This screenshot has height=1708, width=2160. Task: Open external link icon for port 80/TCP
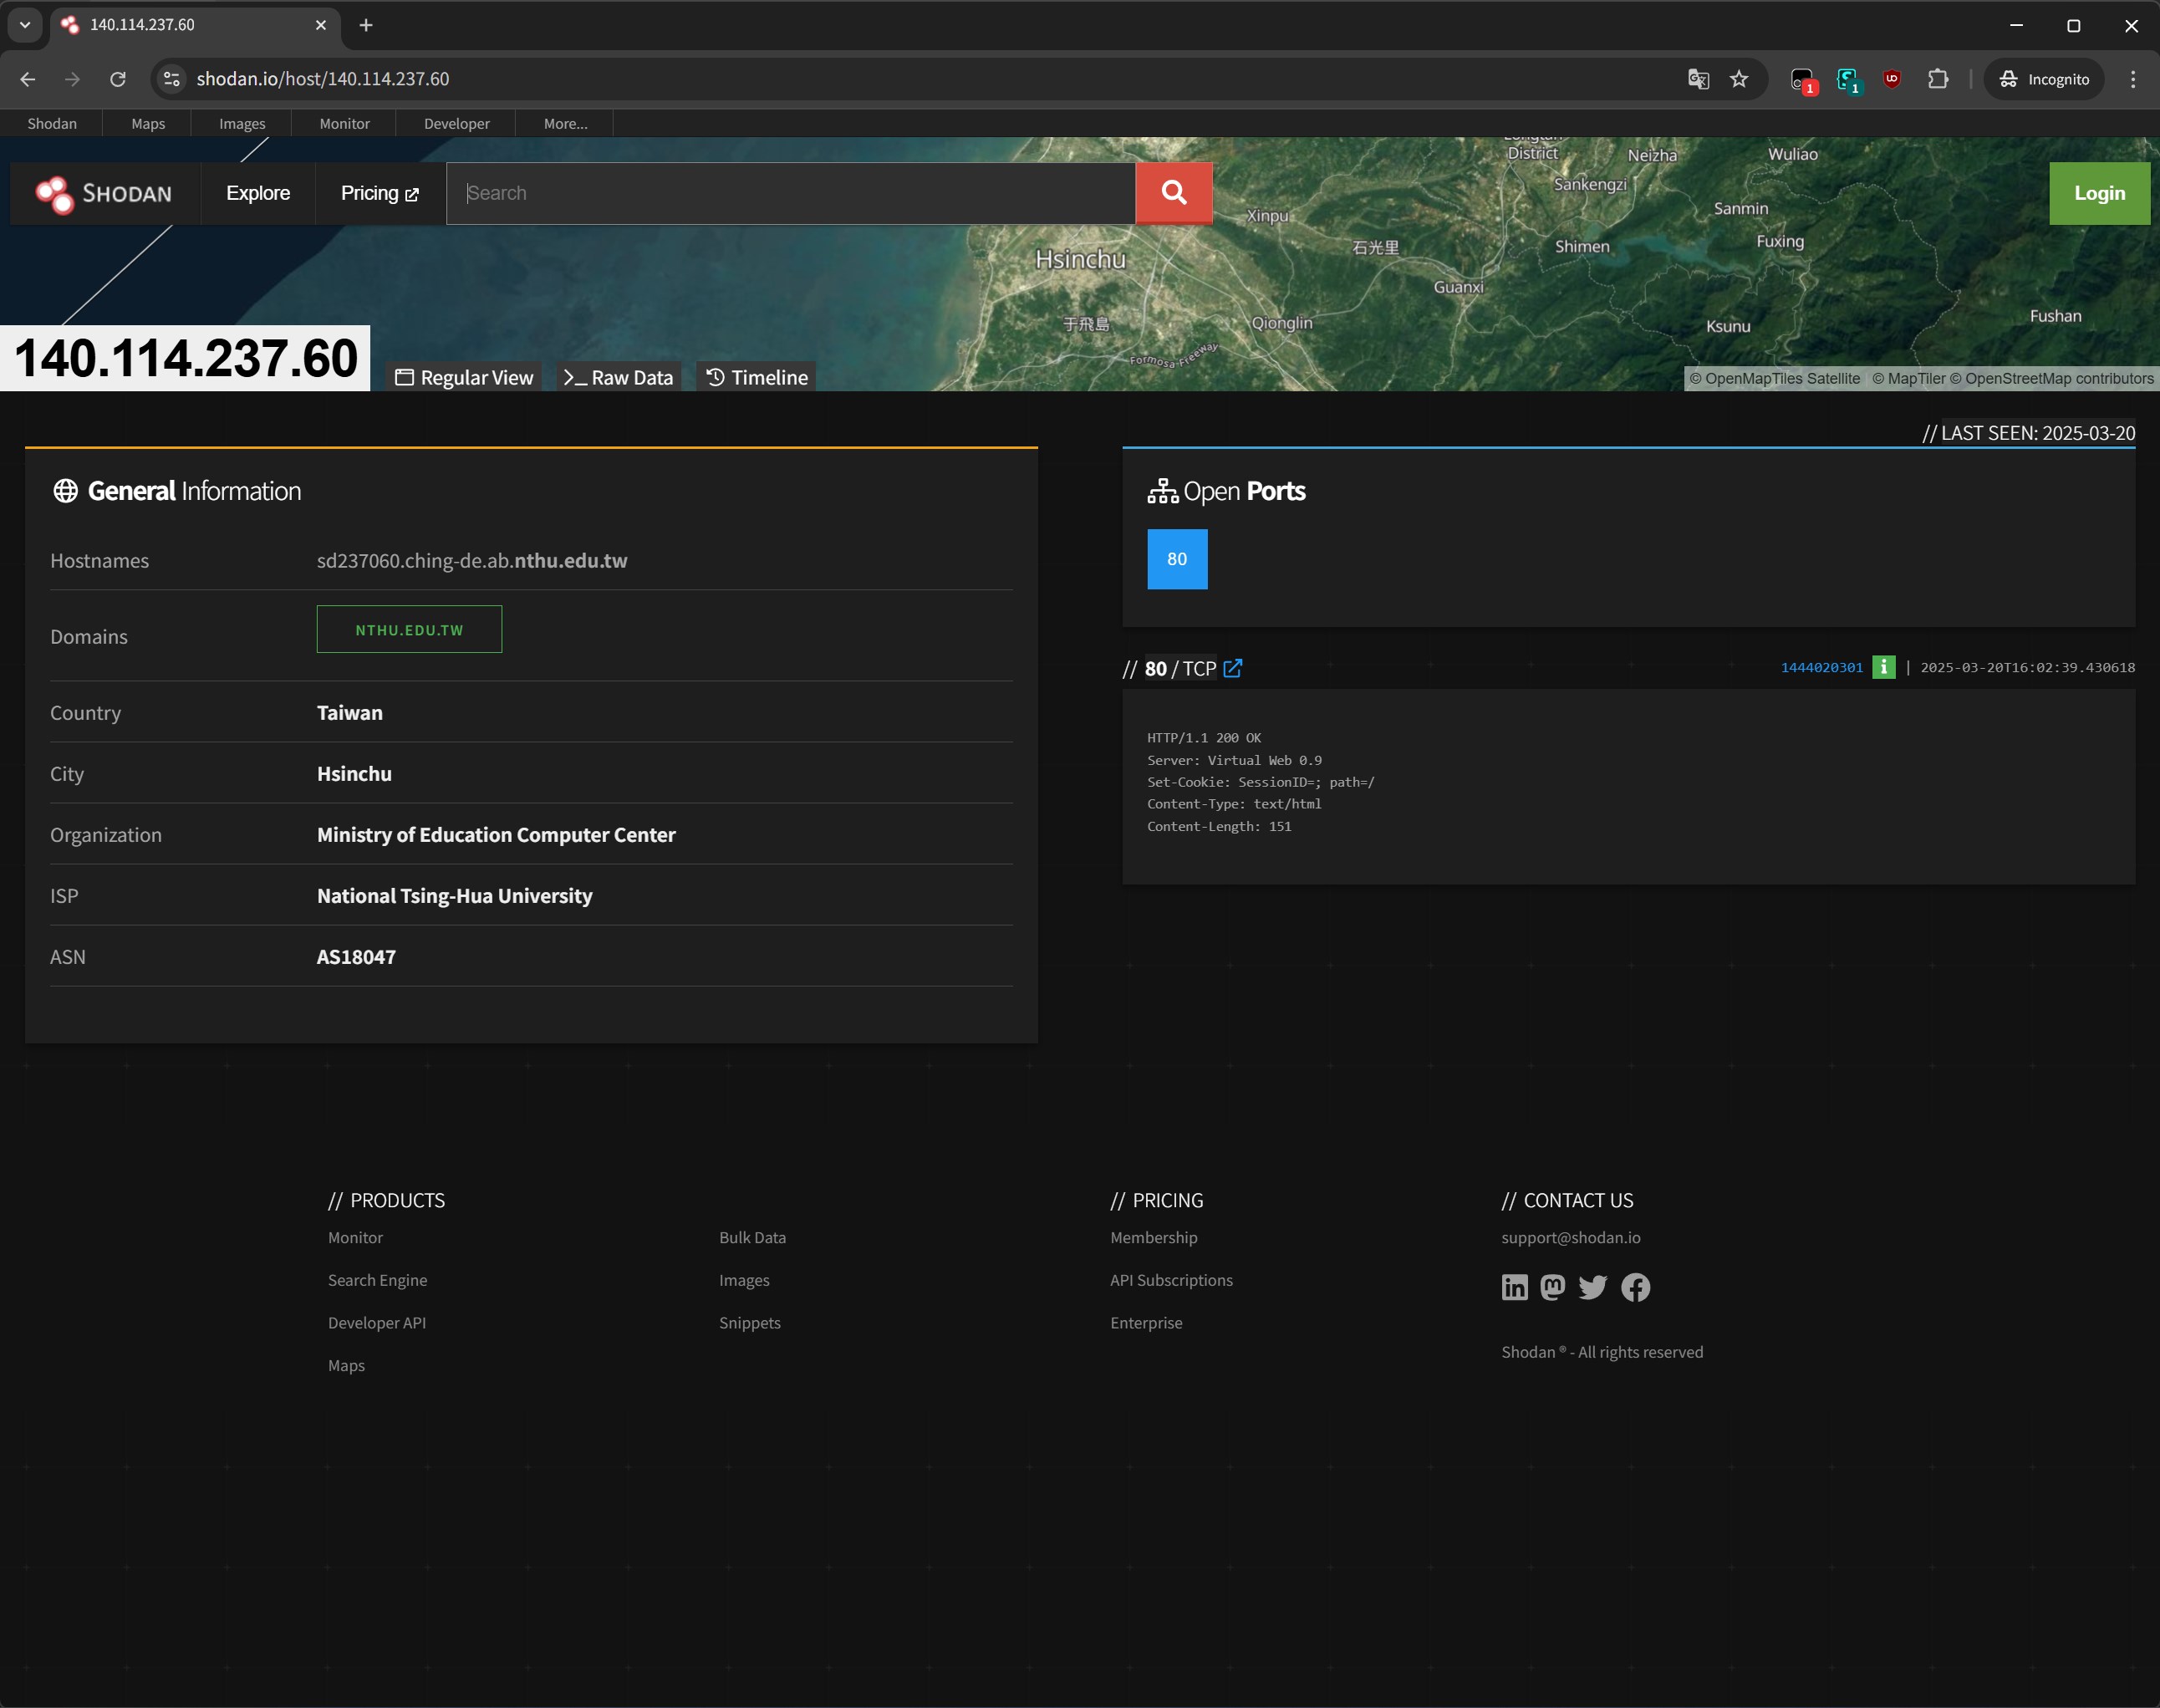(x=1233, y=668)
